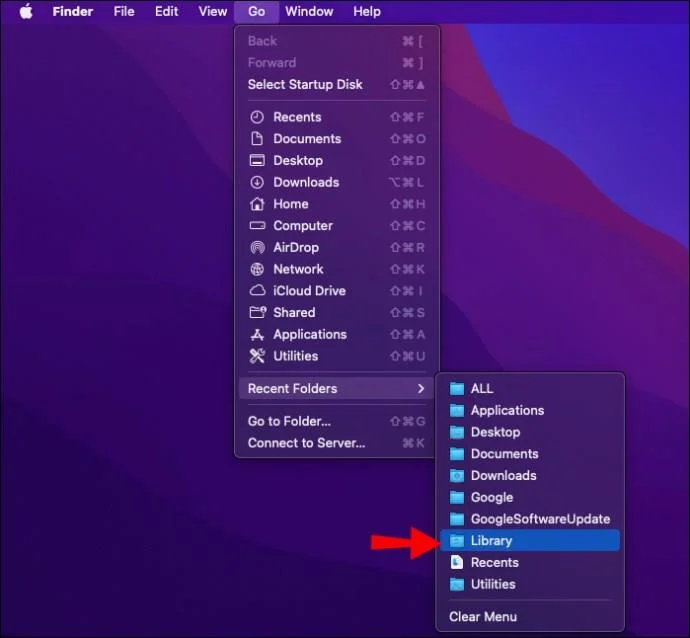The height and width of the screenshot is (638, 690).
Task: Click the Downloads arrow icon in Go menu
Action: tap(257, 182)
